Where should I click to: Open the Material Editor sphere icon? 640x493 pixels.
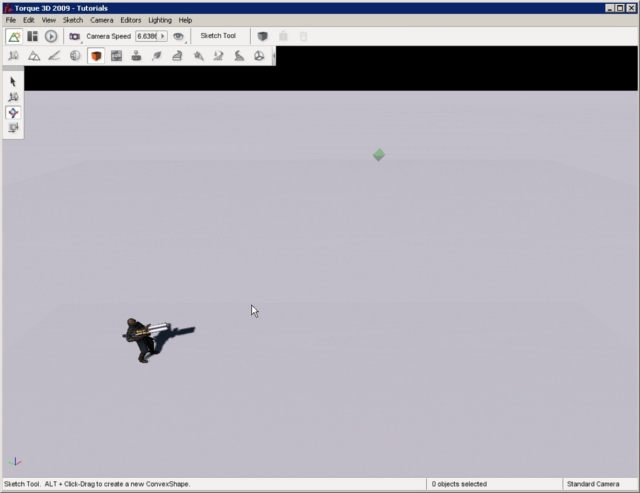coord(75,56)
